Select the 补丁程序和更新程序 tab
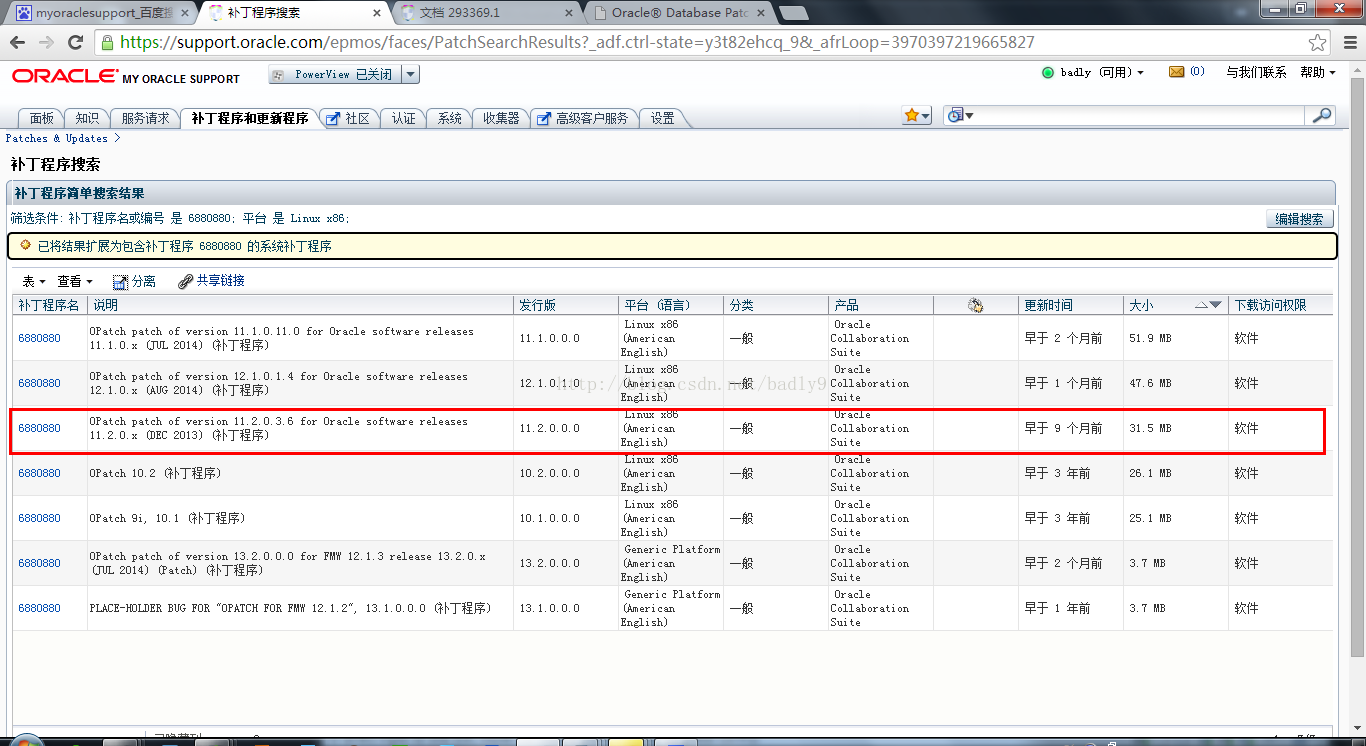Image resolution: width=1366 pixels, height=746 pixels. tap(250, 118)
